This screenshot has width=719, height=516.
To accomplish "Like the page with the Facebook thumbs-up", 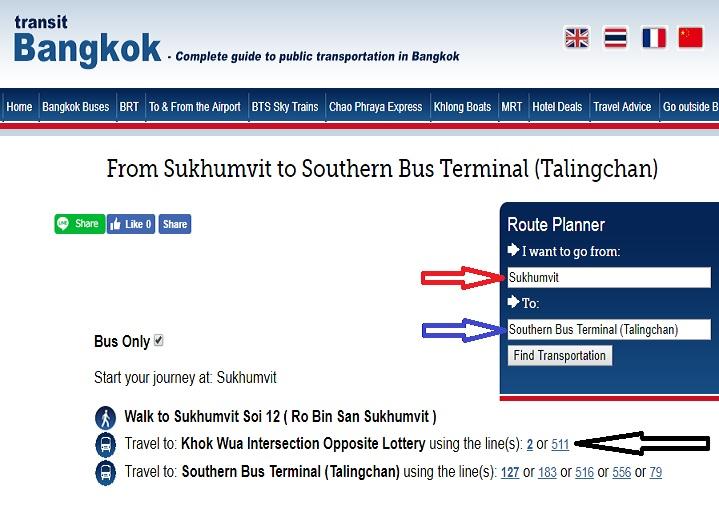I will 131,224.
